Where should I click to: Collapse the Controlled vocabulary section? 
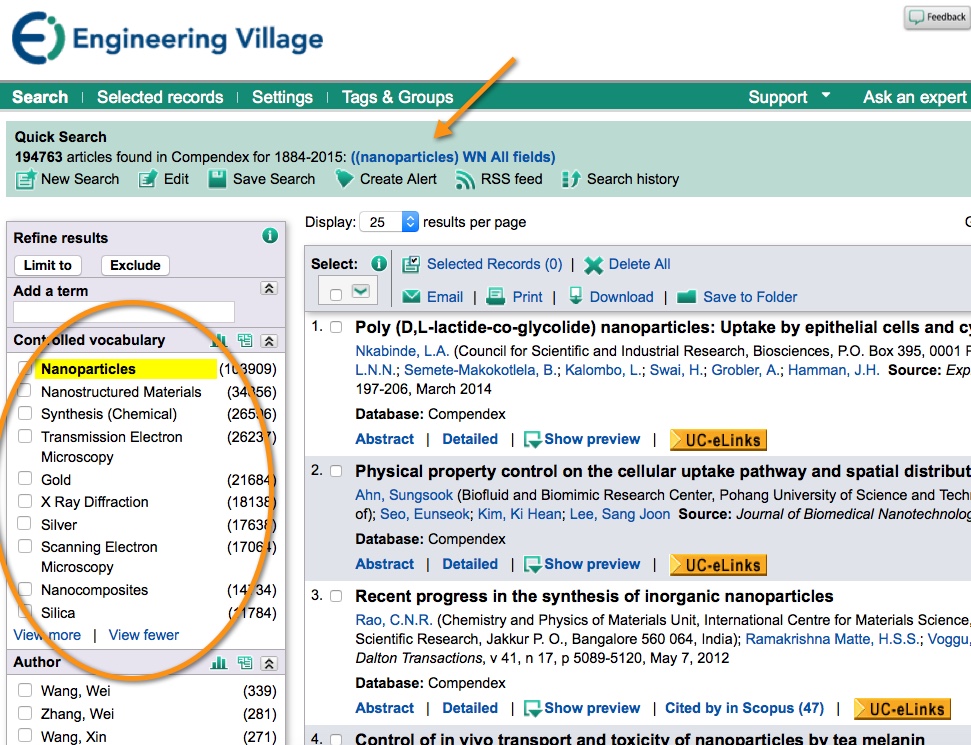269,341
